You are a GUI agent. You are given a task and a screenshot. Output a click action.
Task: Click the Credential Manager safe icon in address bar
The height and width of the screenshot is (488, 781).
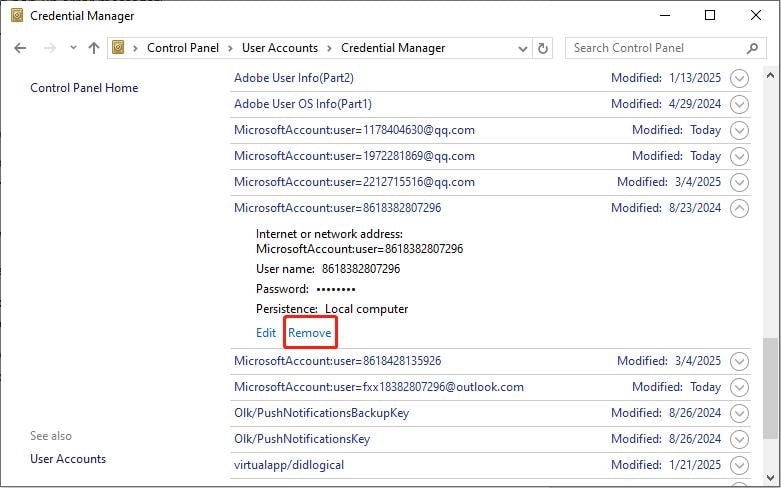119,48
